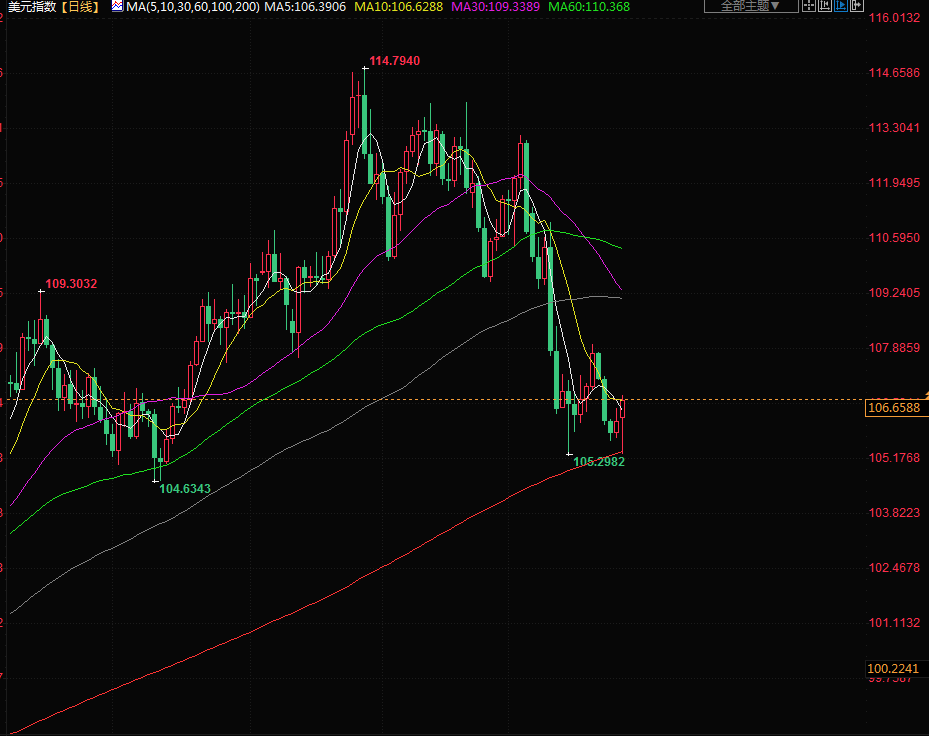Screen dimensions: 929x736
Task: Toggle the highlighted blue playback icon
Action: pyautogui.click(x=840, y=6)
